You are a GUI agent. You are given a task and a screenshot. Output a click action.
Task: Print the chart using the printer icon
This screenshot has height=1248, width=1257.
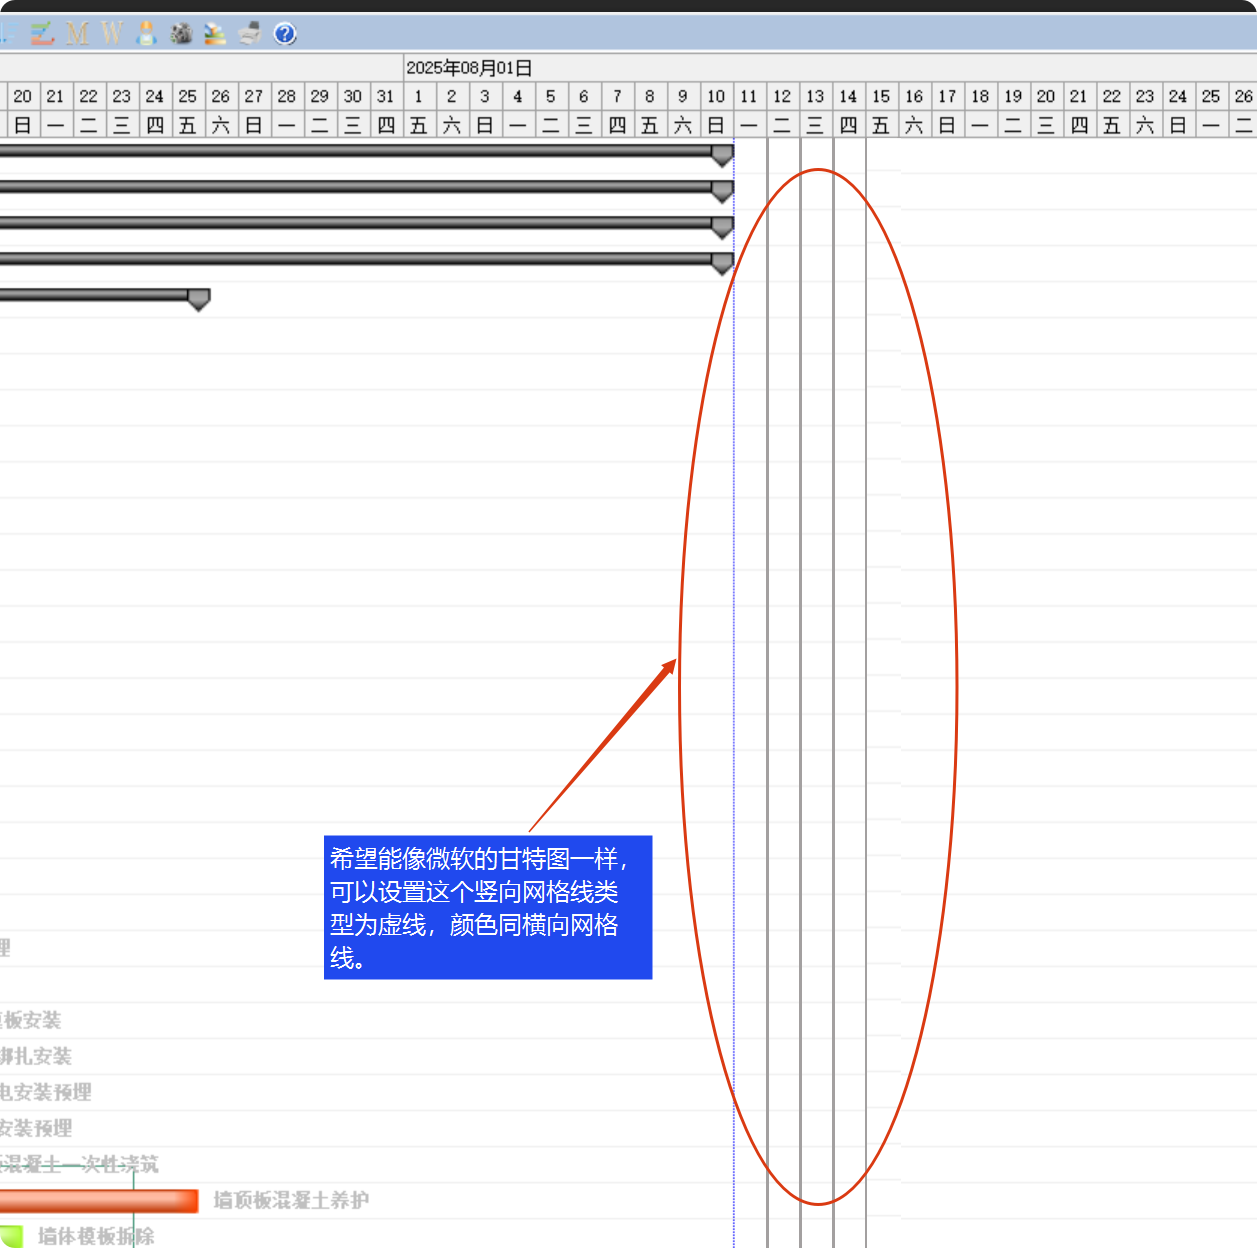[250, 34]
